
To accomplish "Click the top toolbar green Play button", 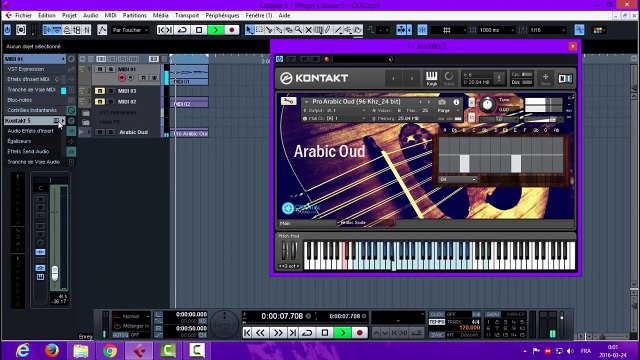I will coord(216,30).
